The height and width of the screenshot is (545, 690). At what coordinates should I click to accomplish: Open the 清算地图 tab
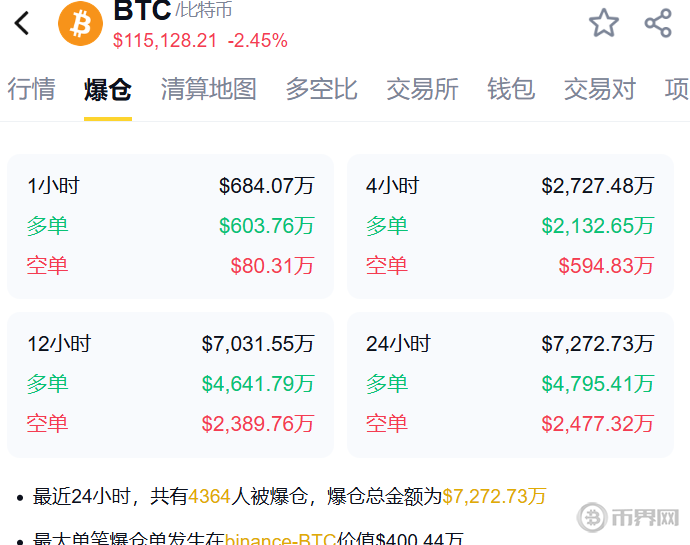pos(209,89)
